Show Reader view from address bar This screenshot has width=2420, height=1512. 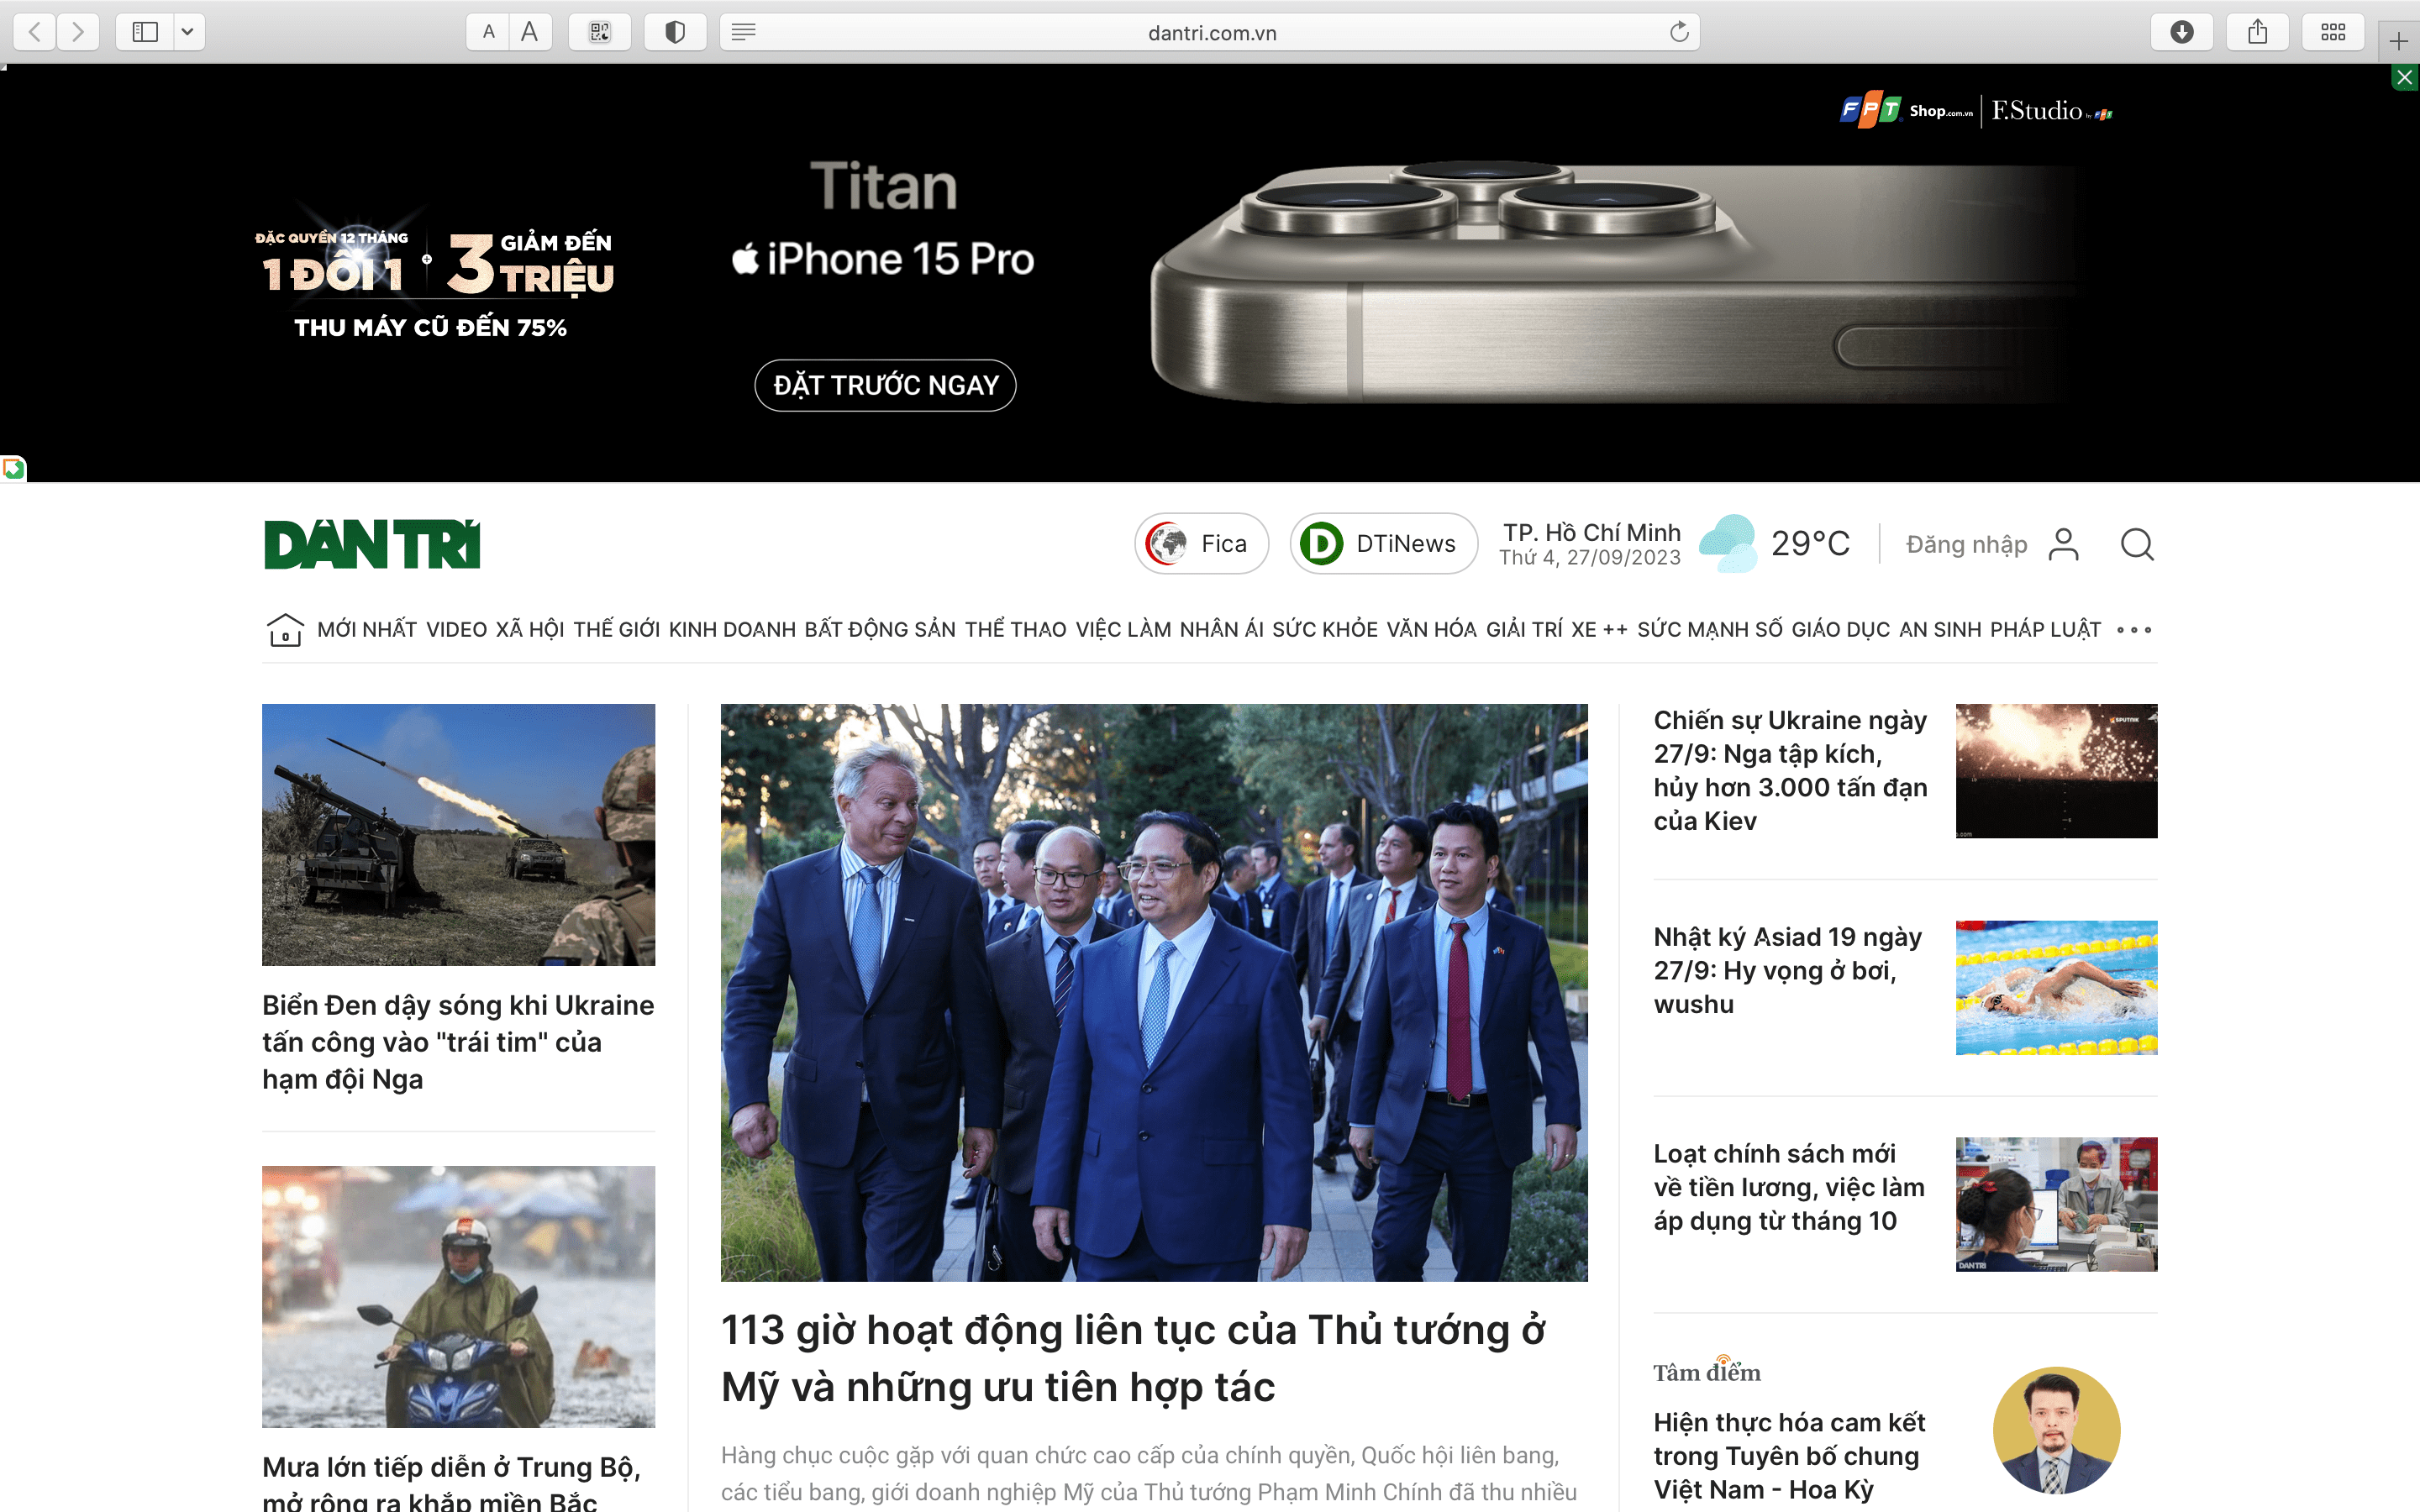pyautogui.click(x=743, y=32)
